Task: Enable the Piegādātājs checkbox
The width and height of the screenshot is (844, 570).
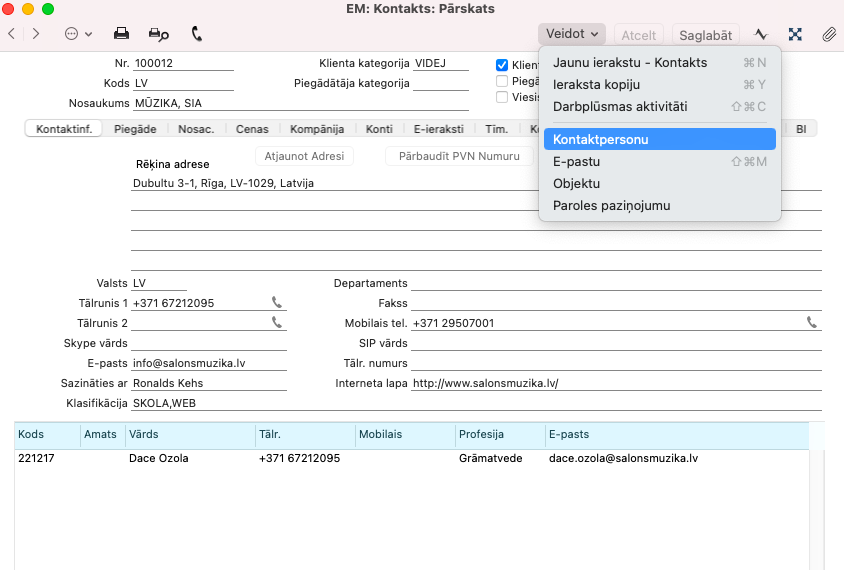Action: [x=502, y=81]
